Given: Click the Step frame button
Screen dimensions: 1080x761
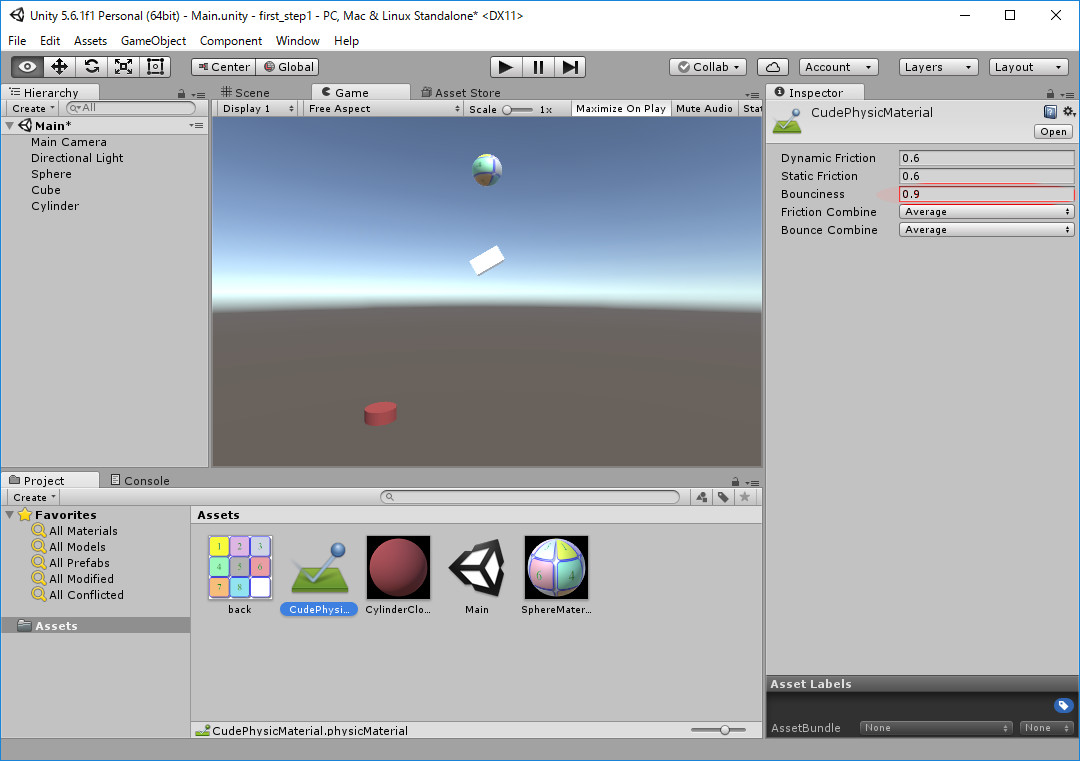Looking at the screenshot, I should coord(570,67).
